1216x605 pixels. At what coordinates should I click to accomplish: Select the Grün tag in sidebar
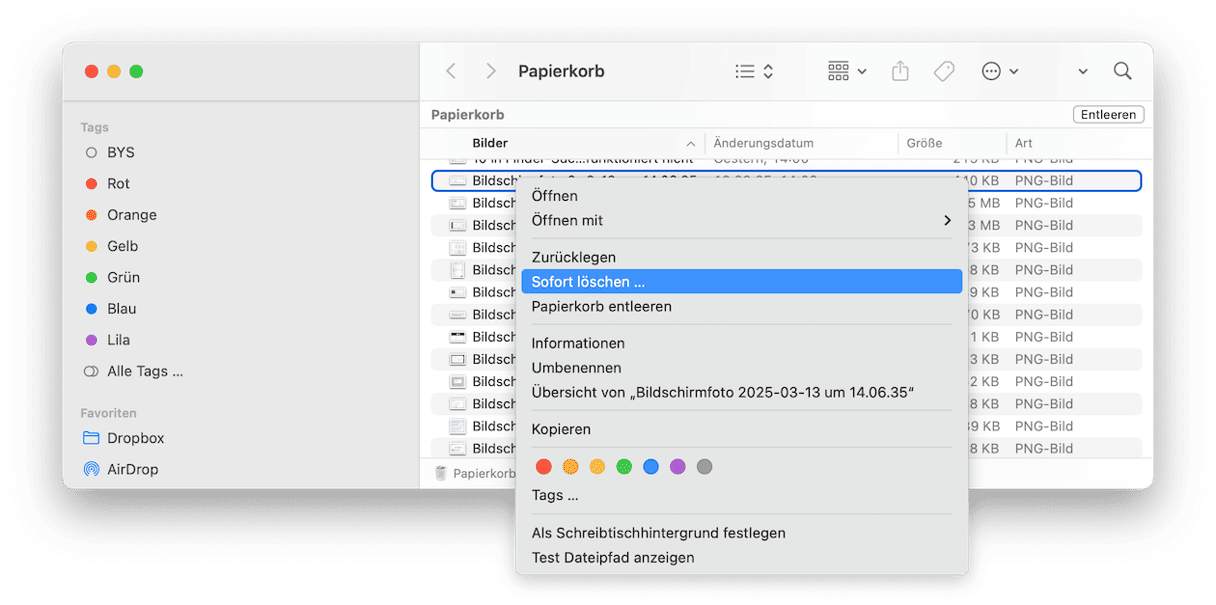[113, 277]
